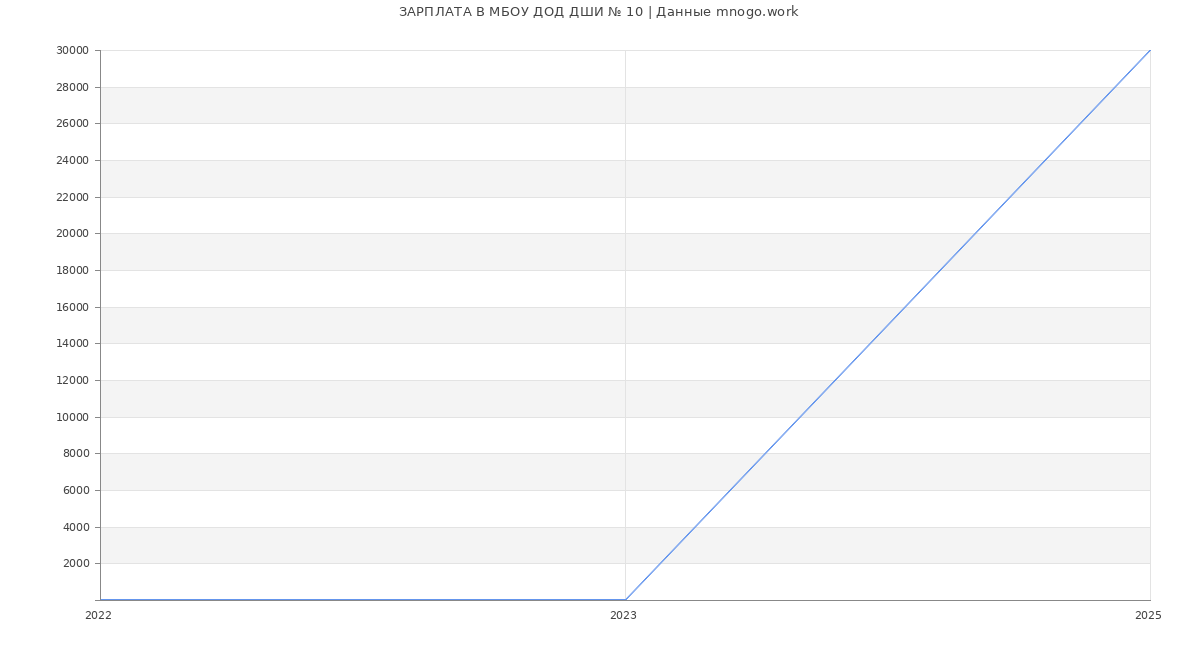
Task: Select the 28000 y-axis label
Action: click(x=72, y=87)
